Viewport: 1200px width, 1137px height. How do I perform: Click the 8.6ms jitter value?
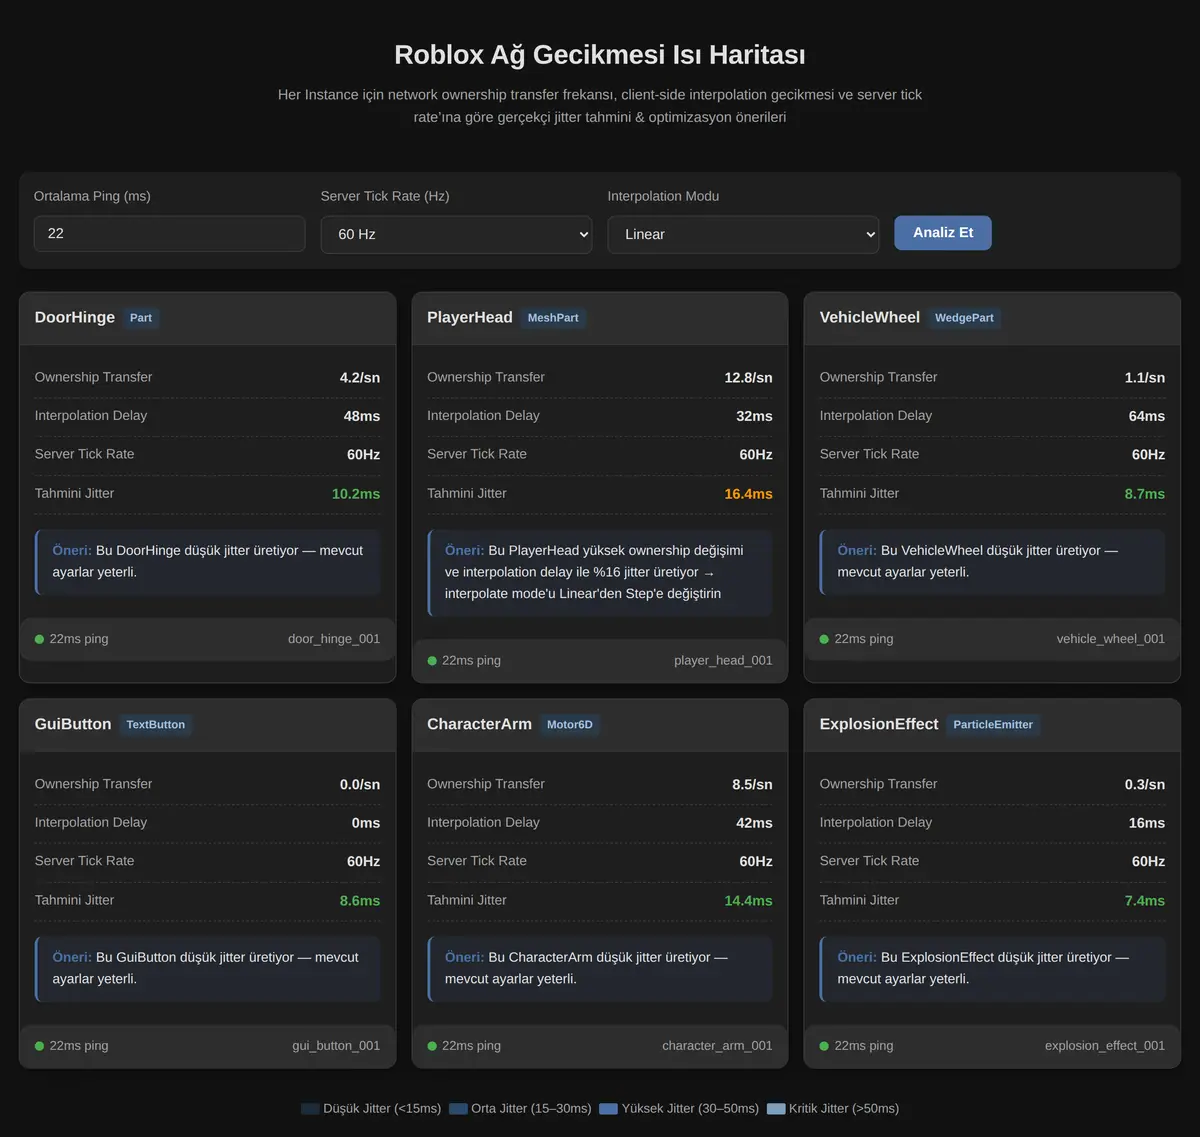click(360, 901)
